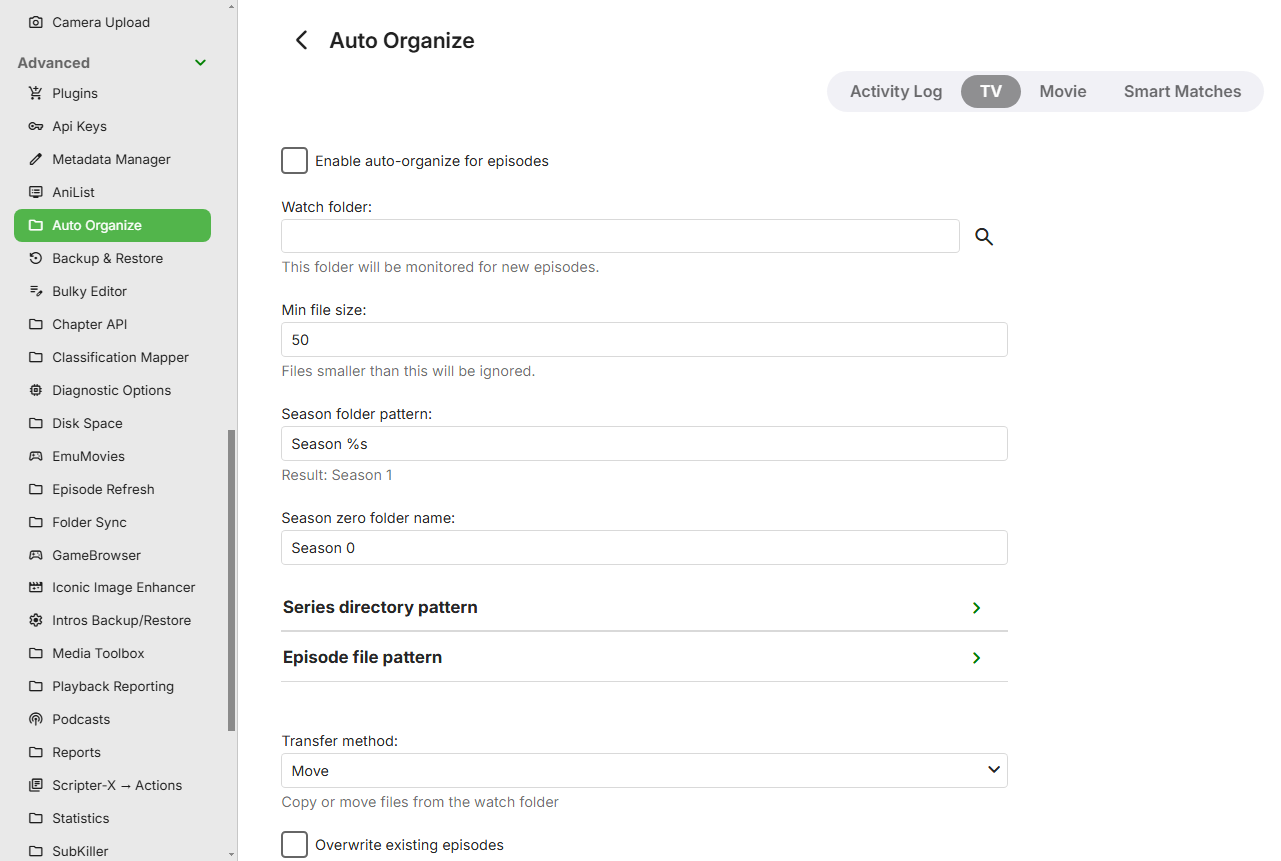Click the Diagnostic Options chip icon
Image resolution: width=1281 pixels, height=861 pixels.
click(36, 390)
